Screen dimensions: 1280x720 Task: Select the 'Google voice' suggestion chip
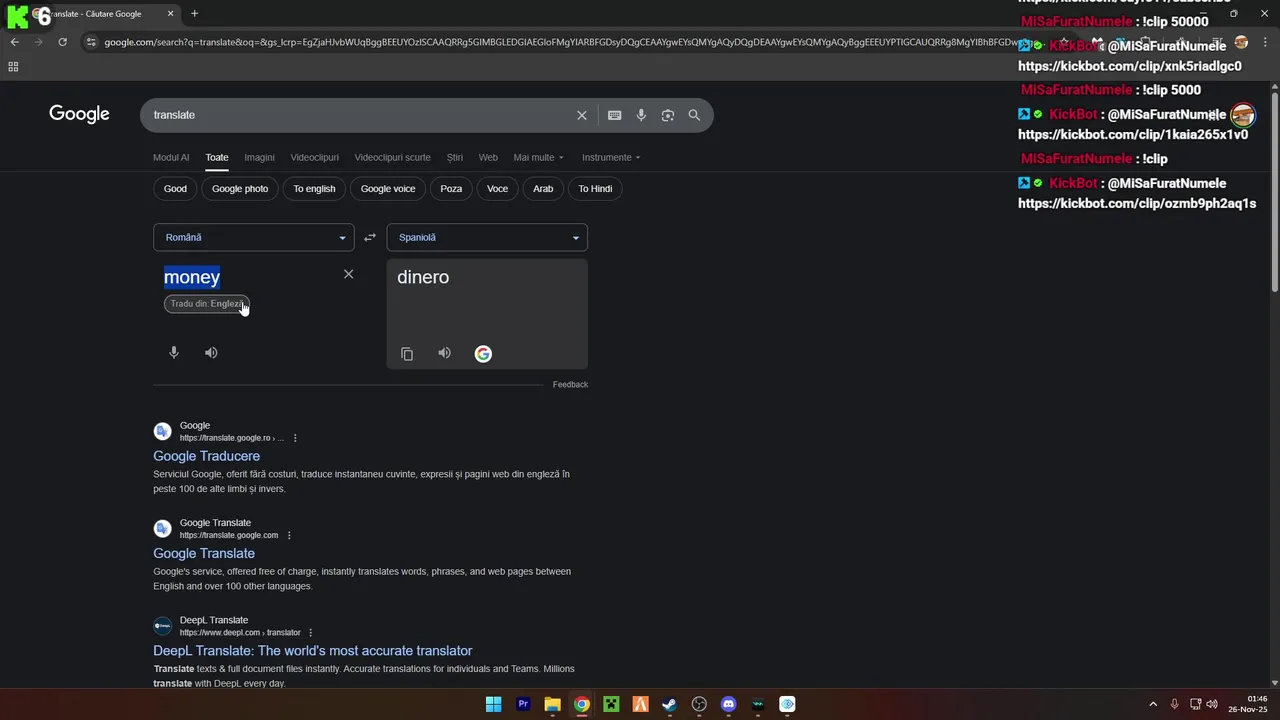click(x=388, y=188)
